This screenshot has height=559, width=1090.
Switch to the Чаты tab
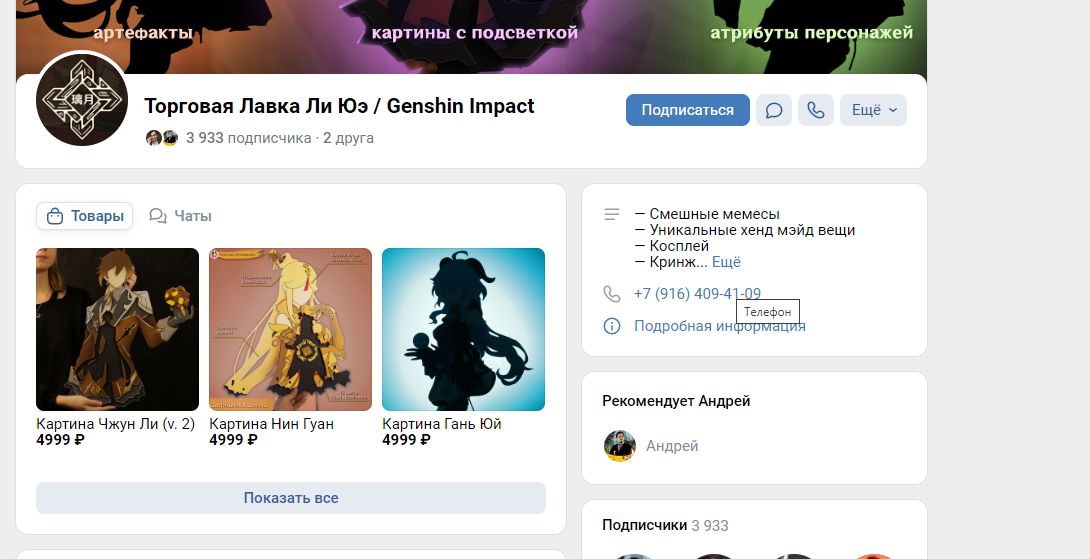pyautogui.click(x=181, y=216)
